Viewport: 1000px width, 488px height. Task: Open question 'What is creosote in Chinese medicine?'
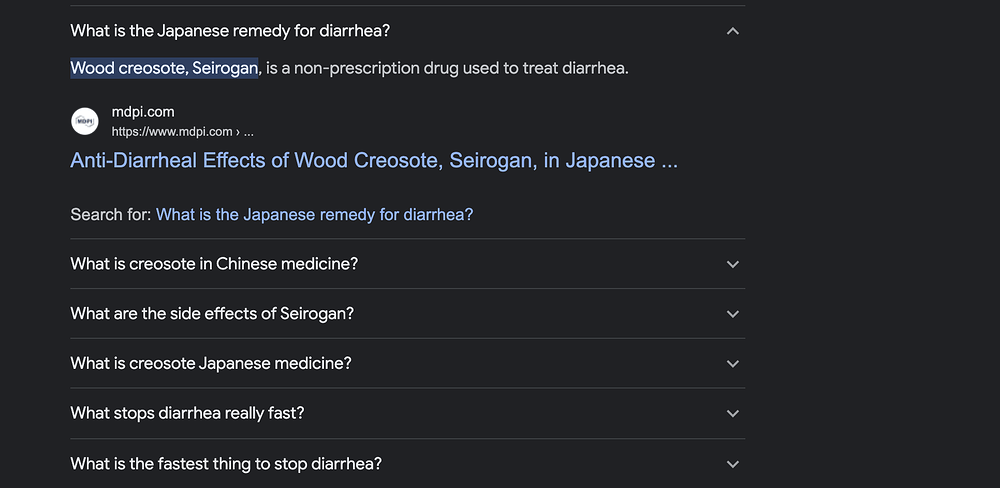click(x=214, y=263)
